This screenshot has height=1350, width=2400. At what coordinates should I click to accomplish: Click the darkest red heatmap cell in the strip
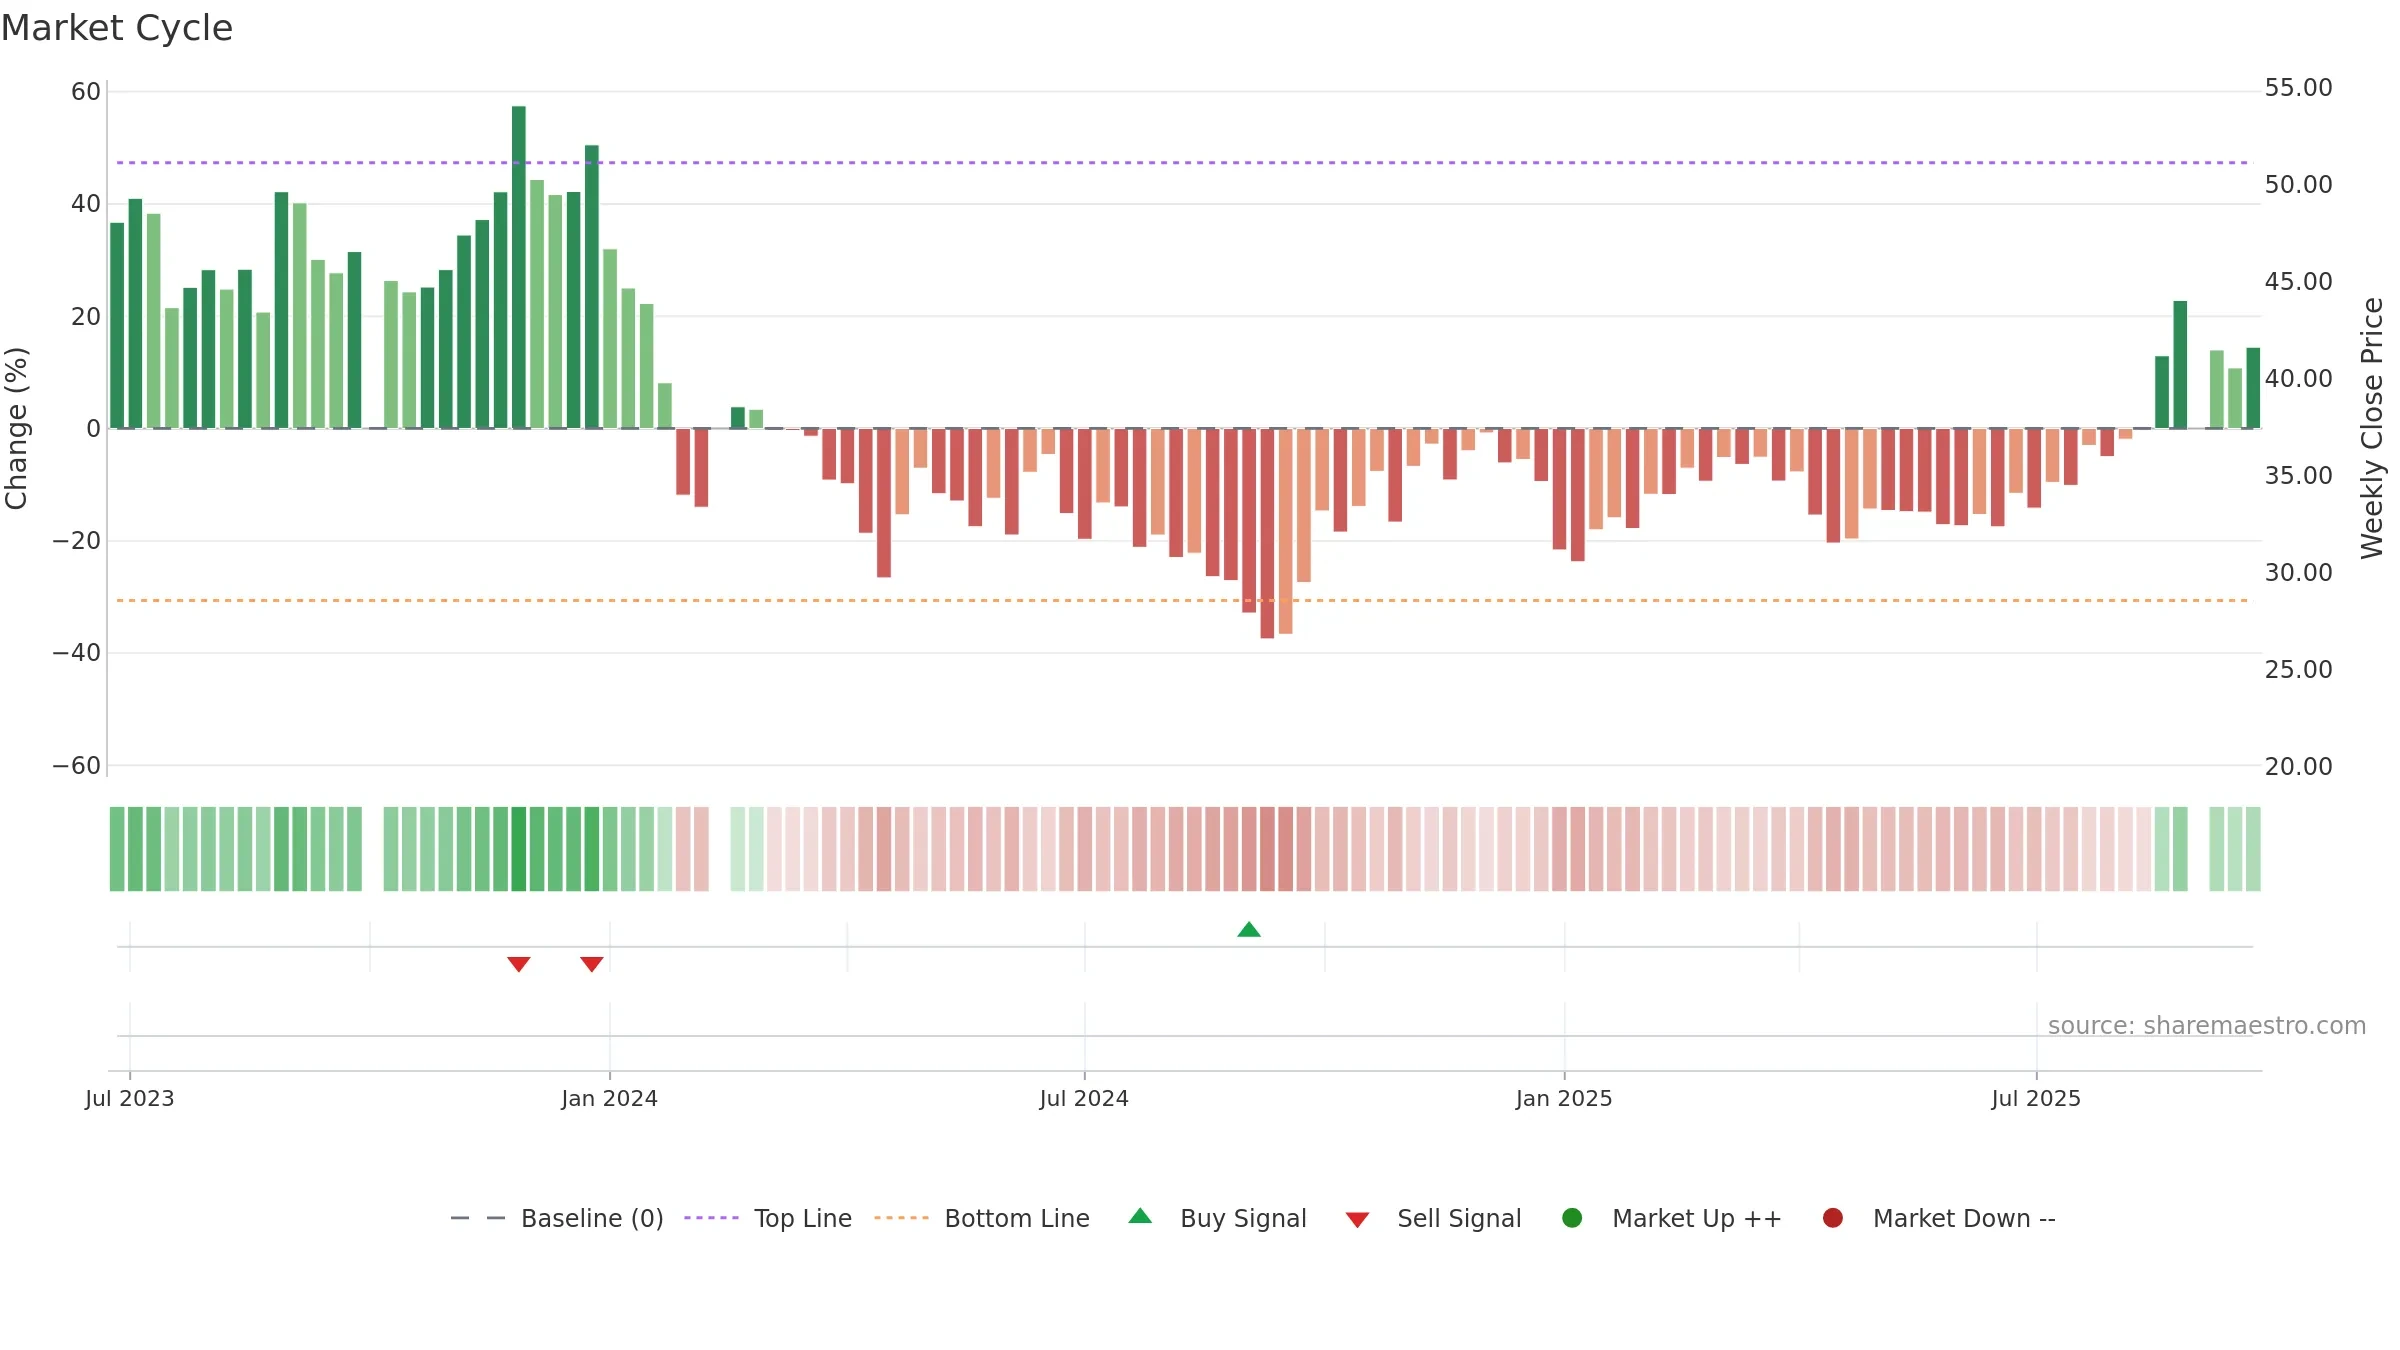1267,849
